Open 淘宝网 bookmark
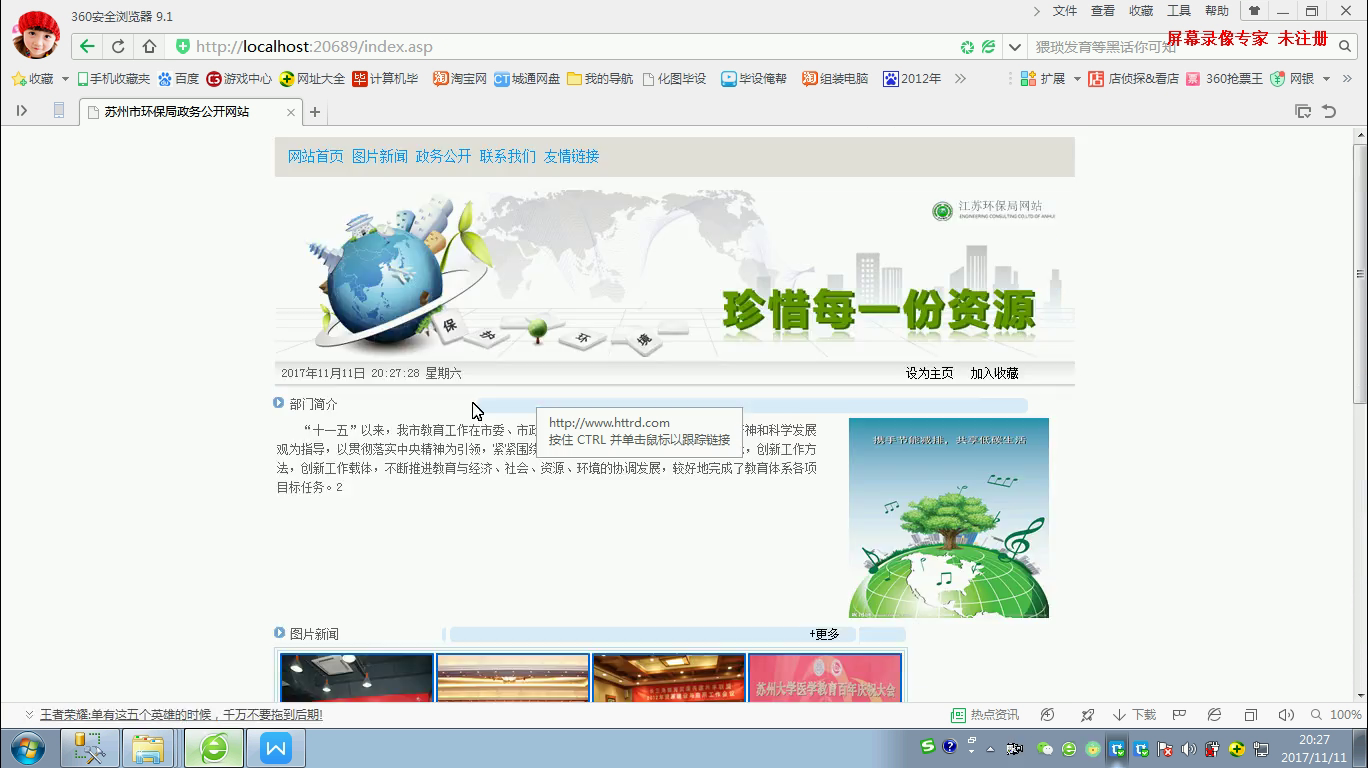This screenshot has width=1368, height=768. 460,78
